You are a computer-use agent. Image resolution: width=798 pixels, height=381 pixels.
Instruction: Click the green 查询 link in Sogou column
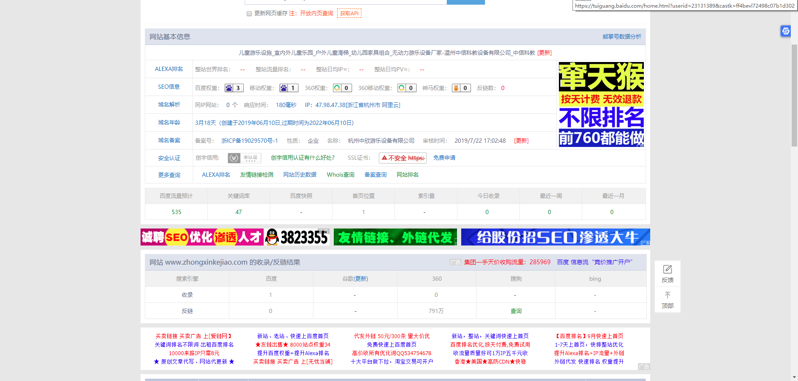coord(516,311)
